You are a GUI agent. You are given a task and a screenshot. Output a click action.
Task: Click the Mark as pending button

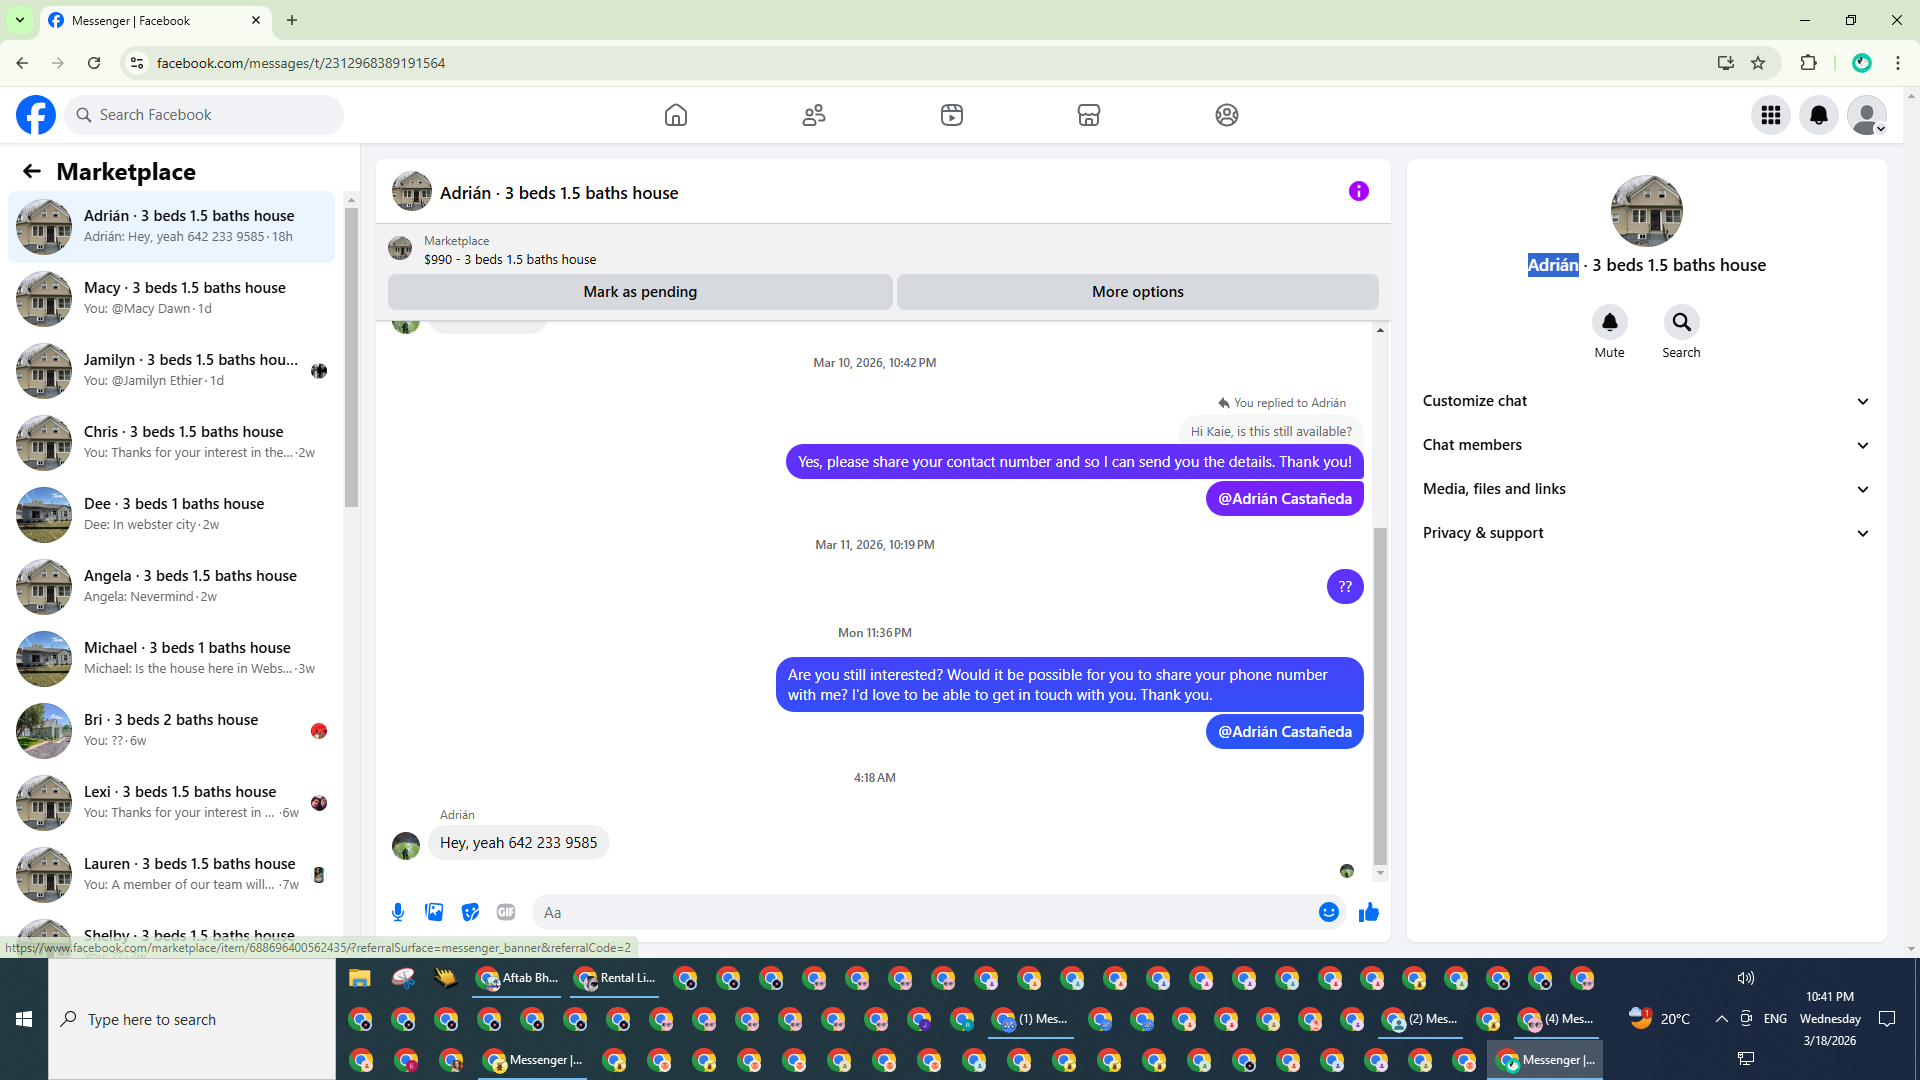640,292
